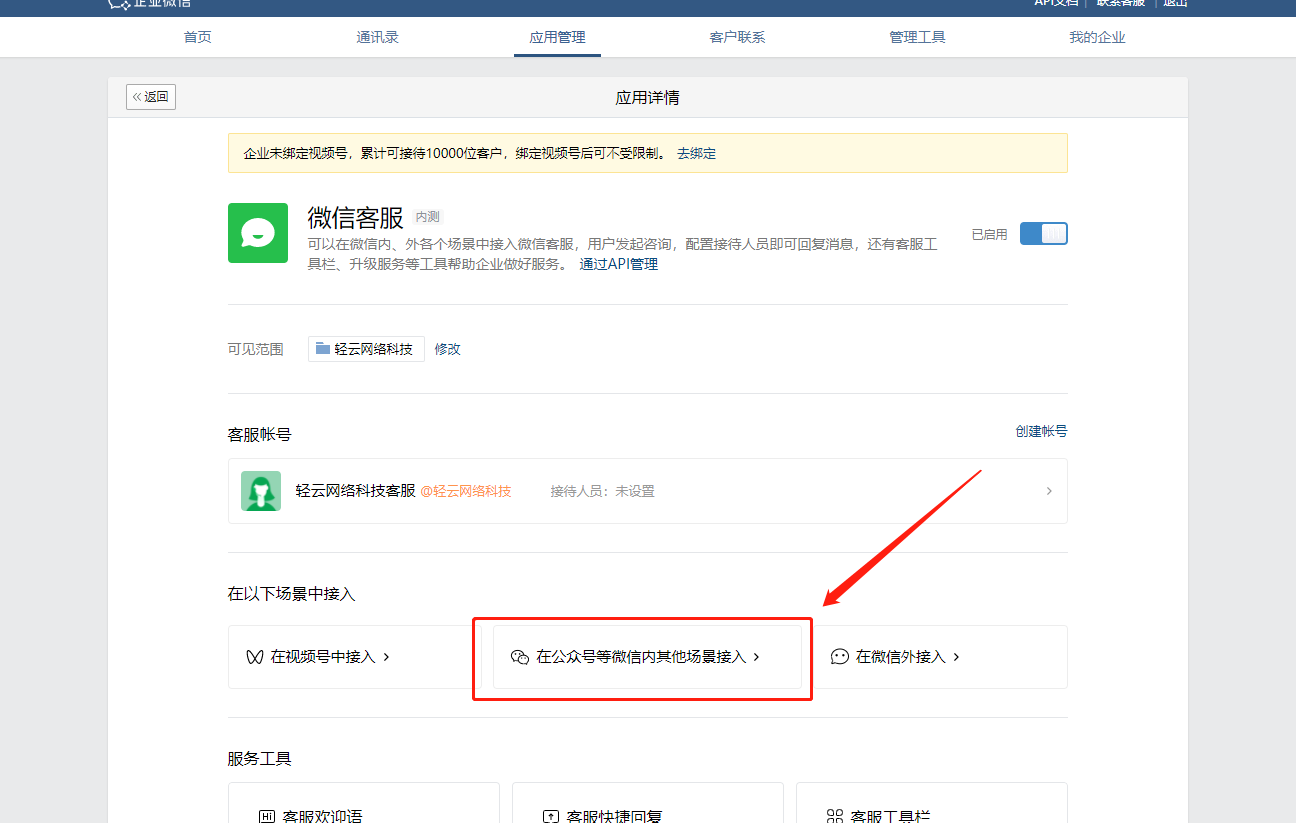The height and width of the screenshot is (823, 1296).
Task: Click the Hi icon of 客服欢迎语
Action: pyautogui.click(x=267, y=816)
